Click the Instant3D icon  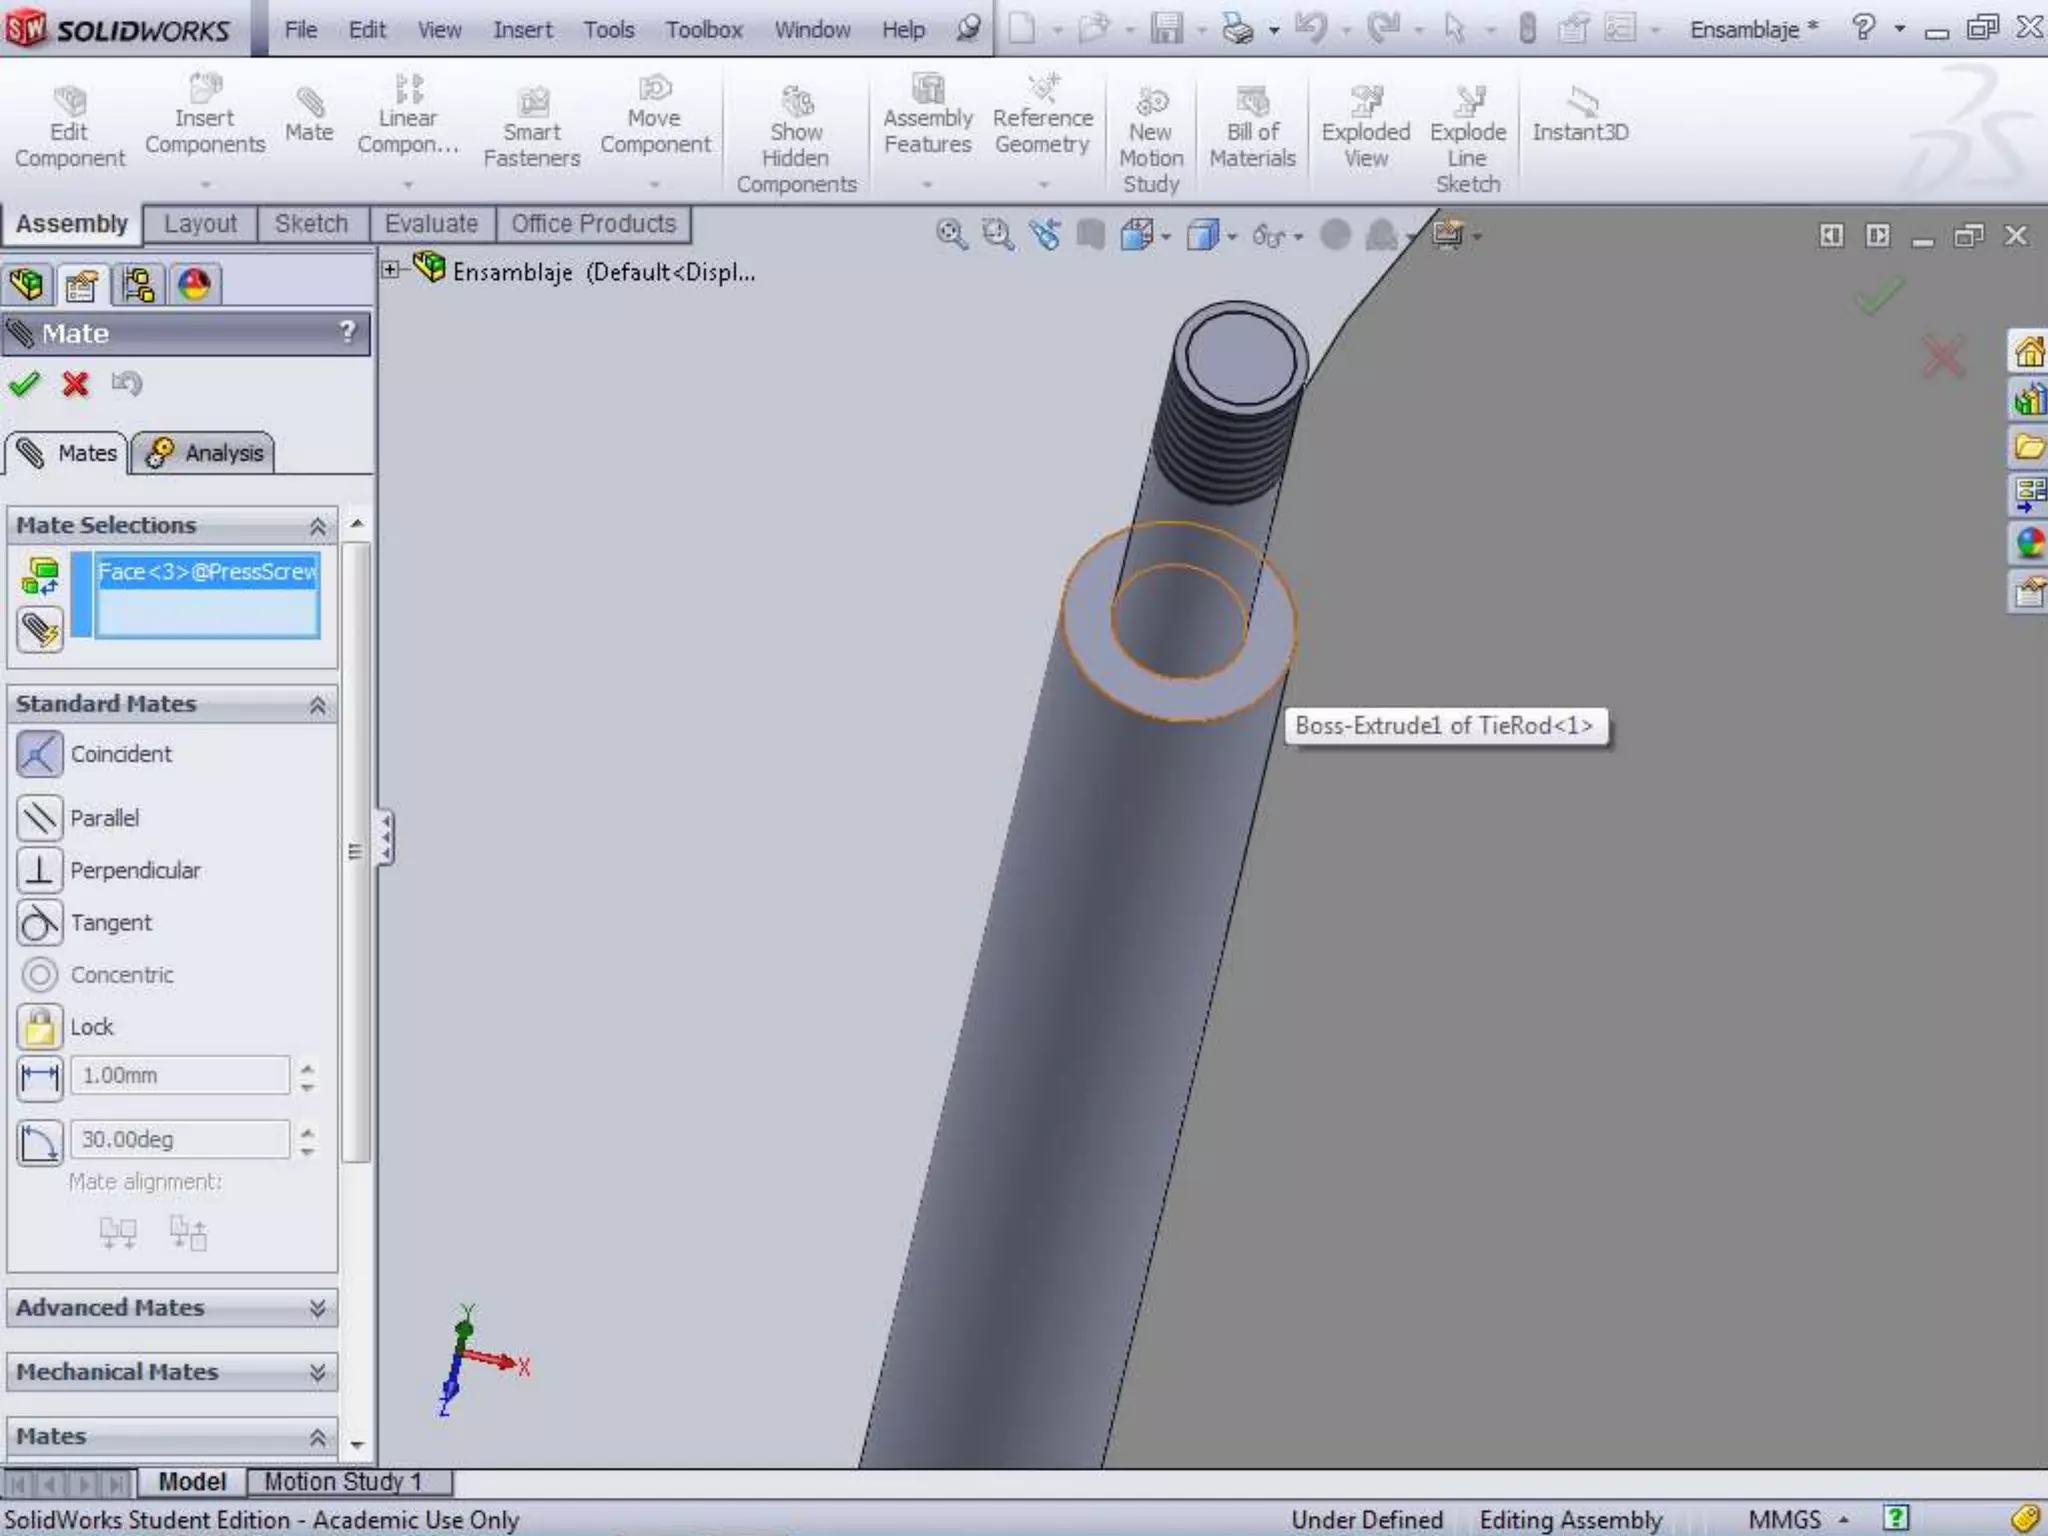click(x=1581, y=103)
